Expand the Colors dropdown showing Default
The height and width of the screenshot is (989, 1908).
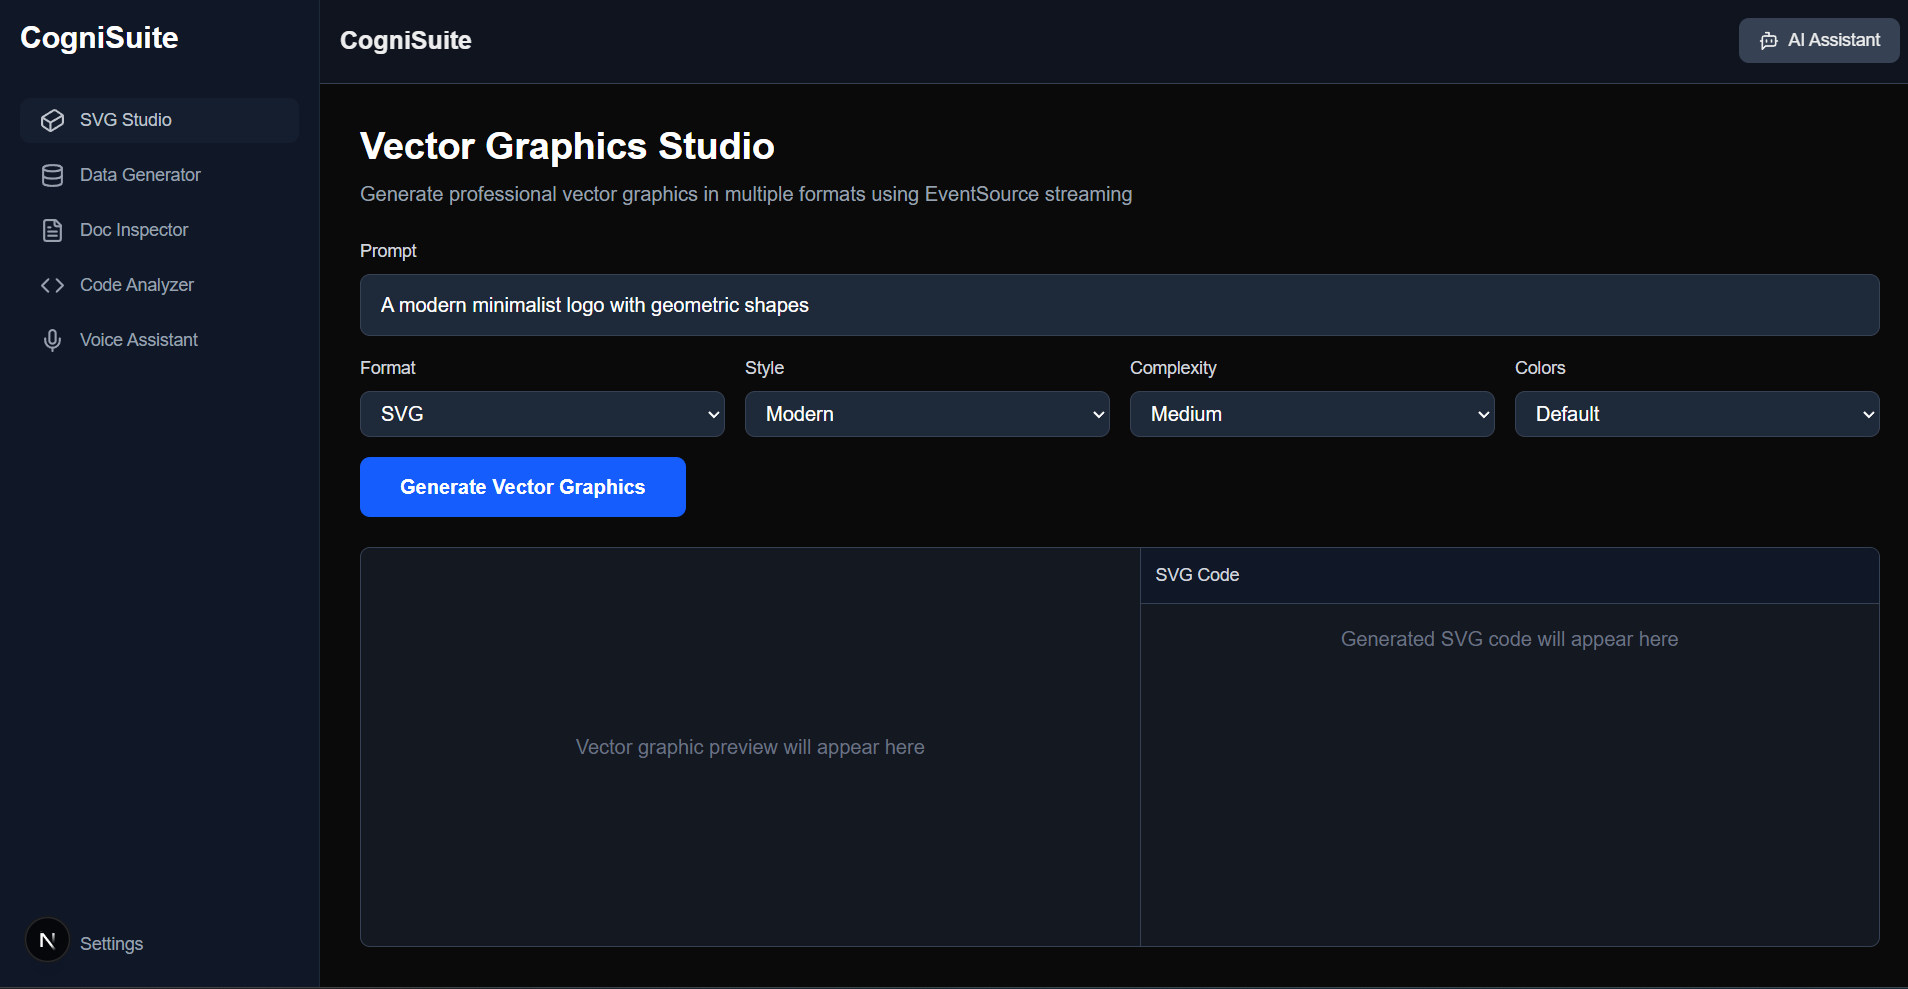click(1697, 414)
